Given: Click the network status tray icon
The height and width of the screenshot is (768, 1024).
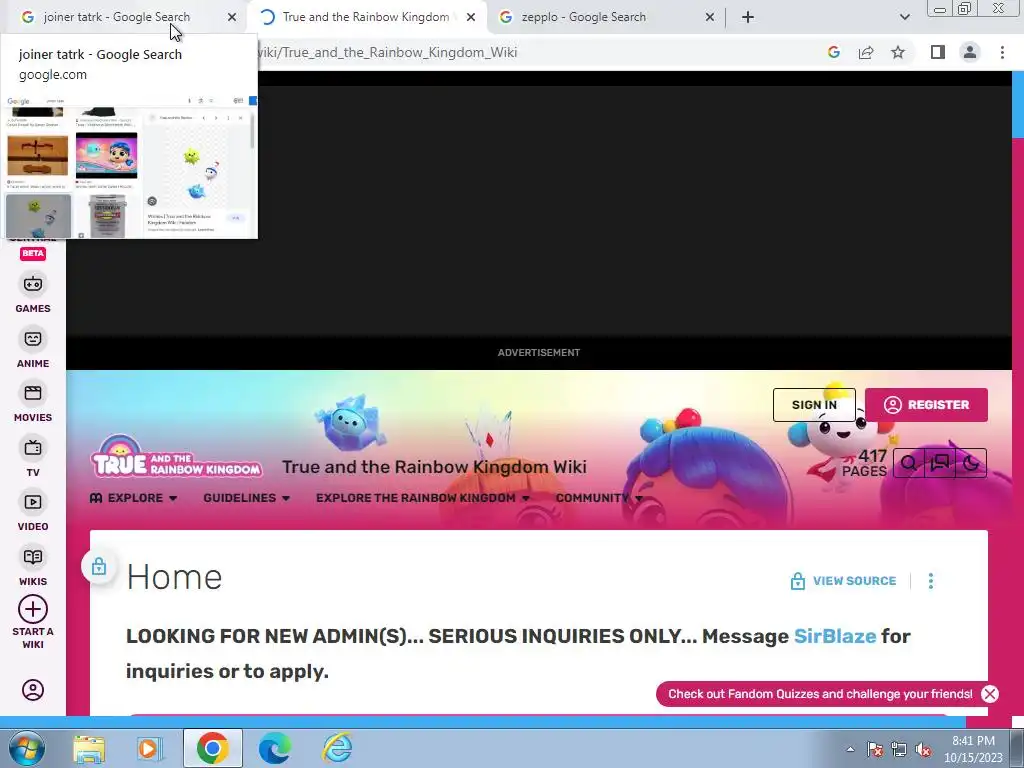Looking at the screenshot, I should (899, 749).
